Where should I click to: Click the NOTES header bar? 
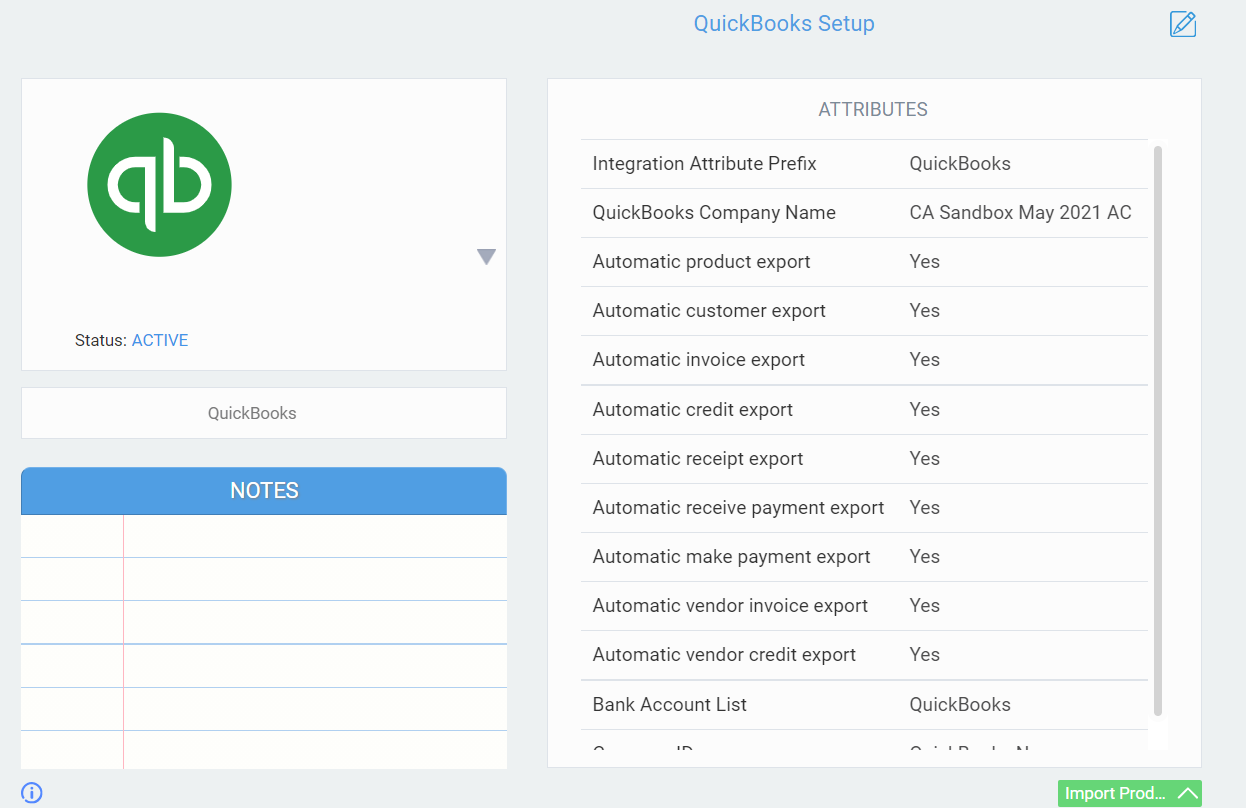point(264,491)
